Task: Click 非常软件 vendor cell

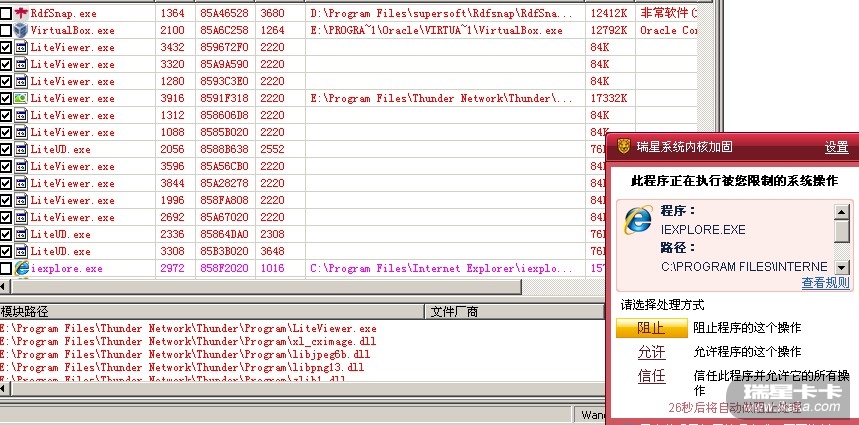Action: pos(668,13)
